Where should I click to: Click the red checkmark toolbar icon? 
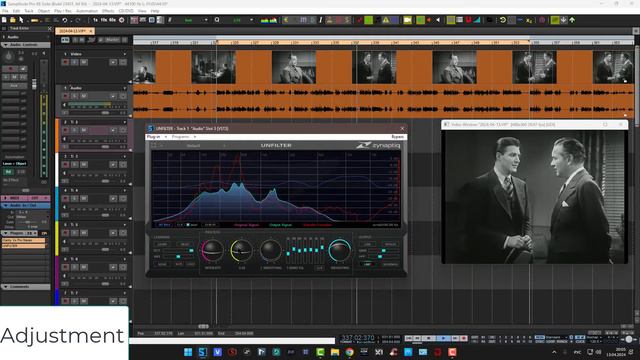tap(360, 20)
